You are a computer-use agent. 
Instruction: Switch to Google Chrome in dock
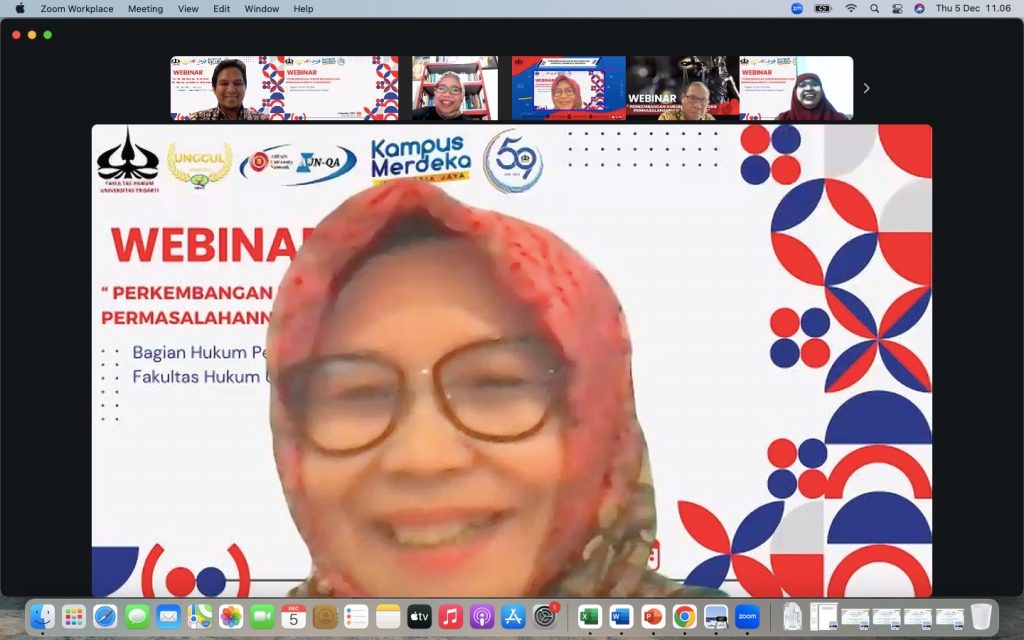tap(684, 616)
